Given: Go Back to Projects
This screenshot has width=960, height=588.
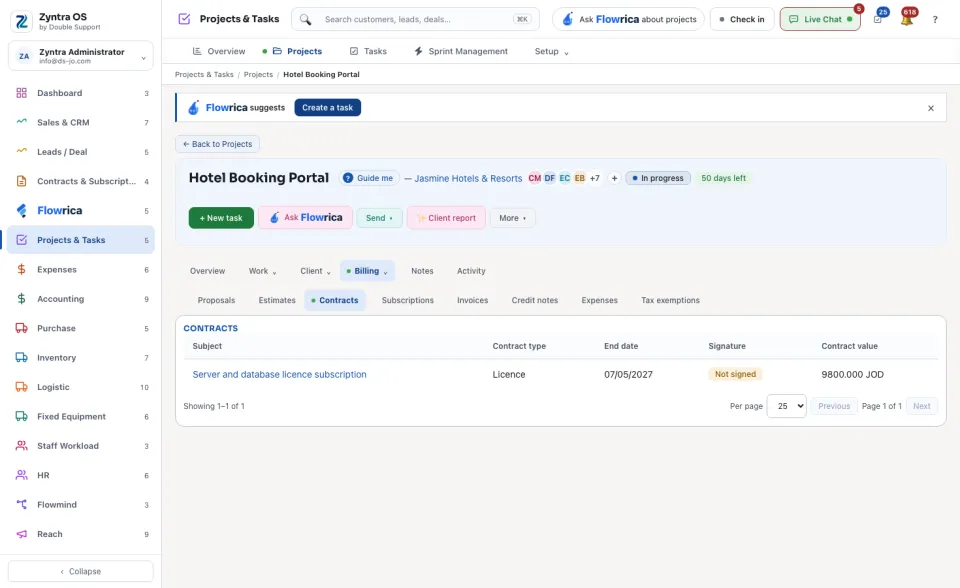Looking at the screenshot, I should click(x=217, y=144).
